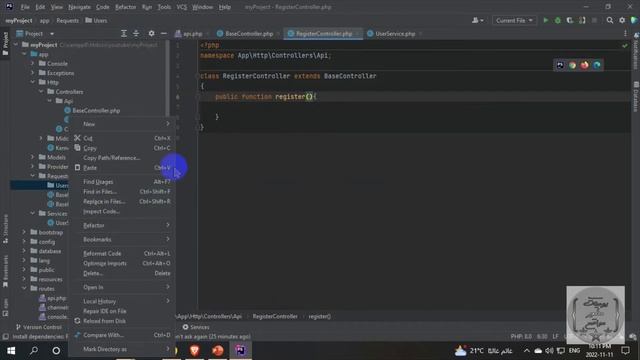Open the Current File run configuration dropdown
The image size is (640, 360).
pos(514,20)
